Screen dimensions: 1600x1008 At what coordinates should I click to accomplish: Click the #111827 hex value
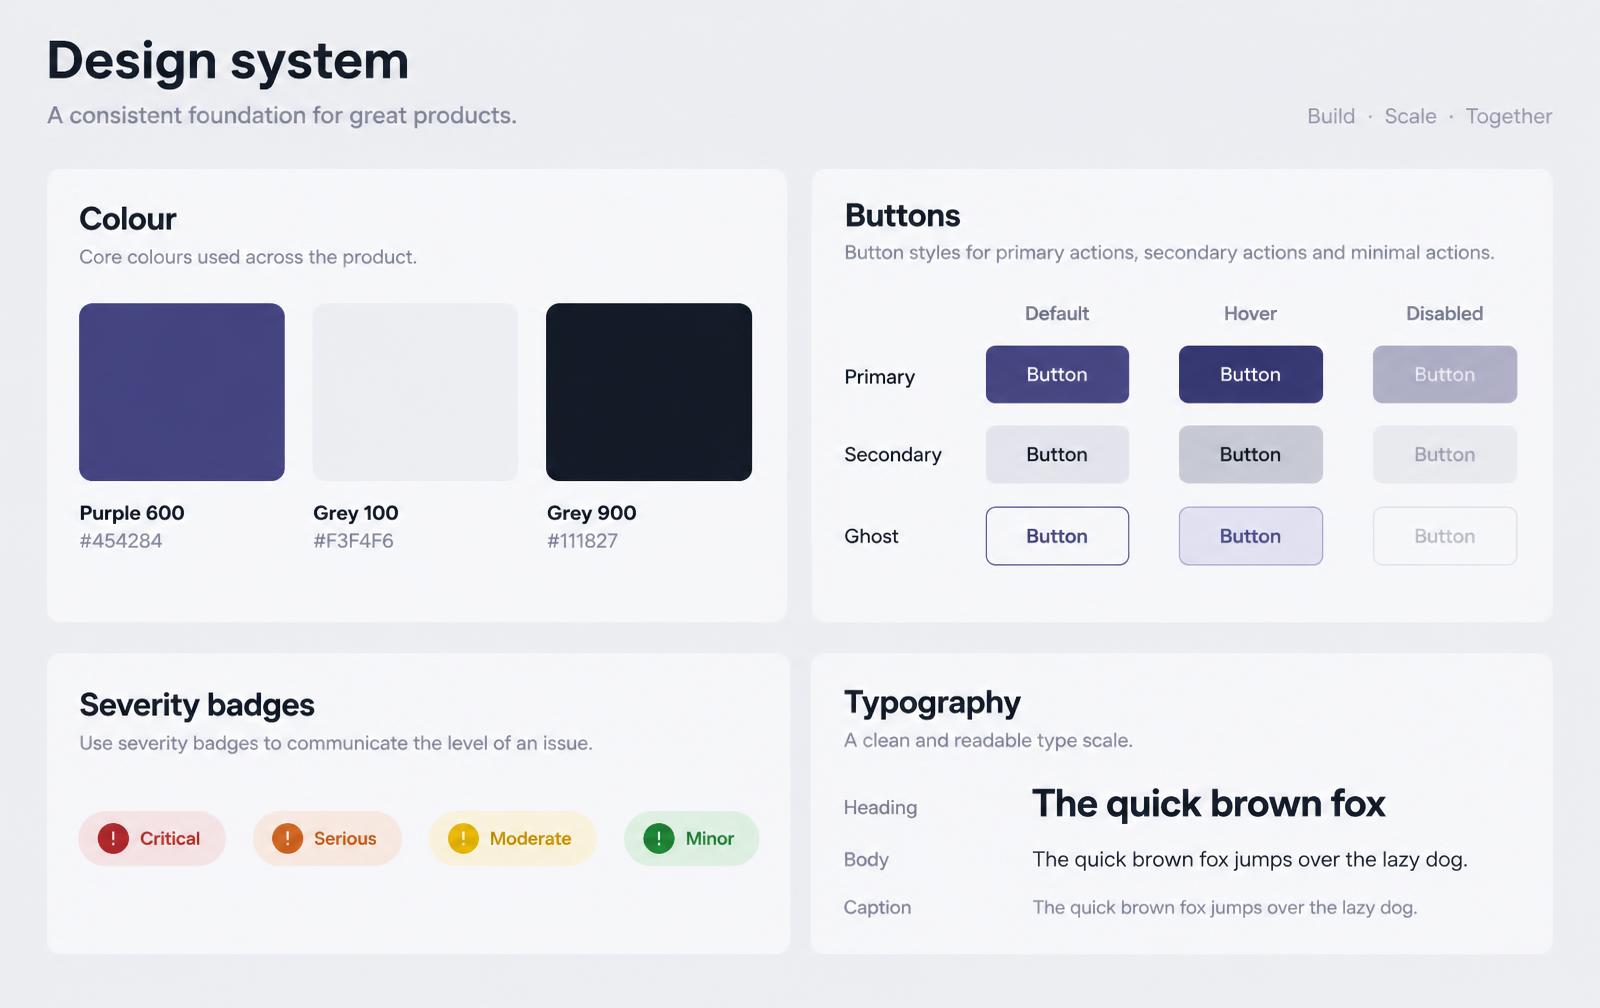[582, 541]
